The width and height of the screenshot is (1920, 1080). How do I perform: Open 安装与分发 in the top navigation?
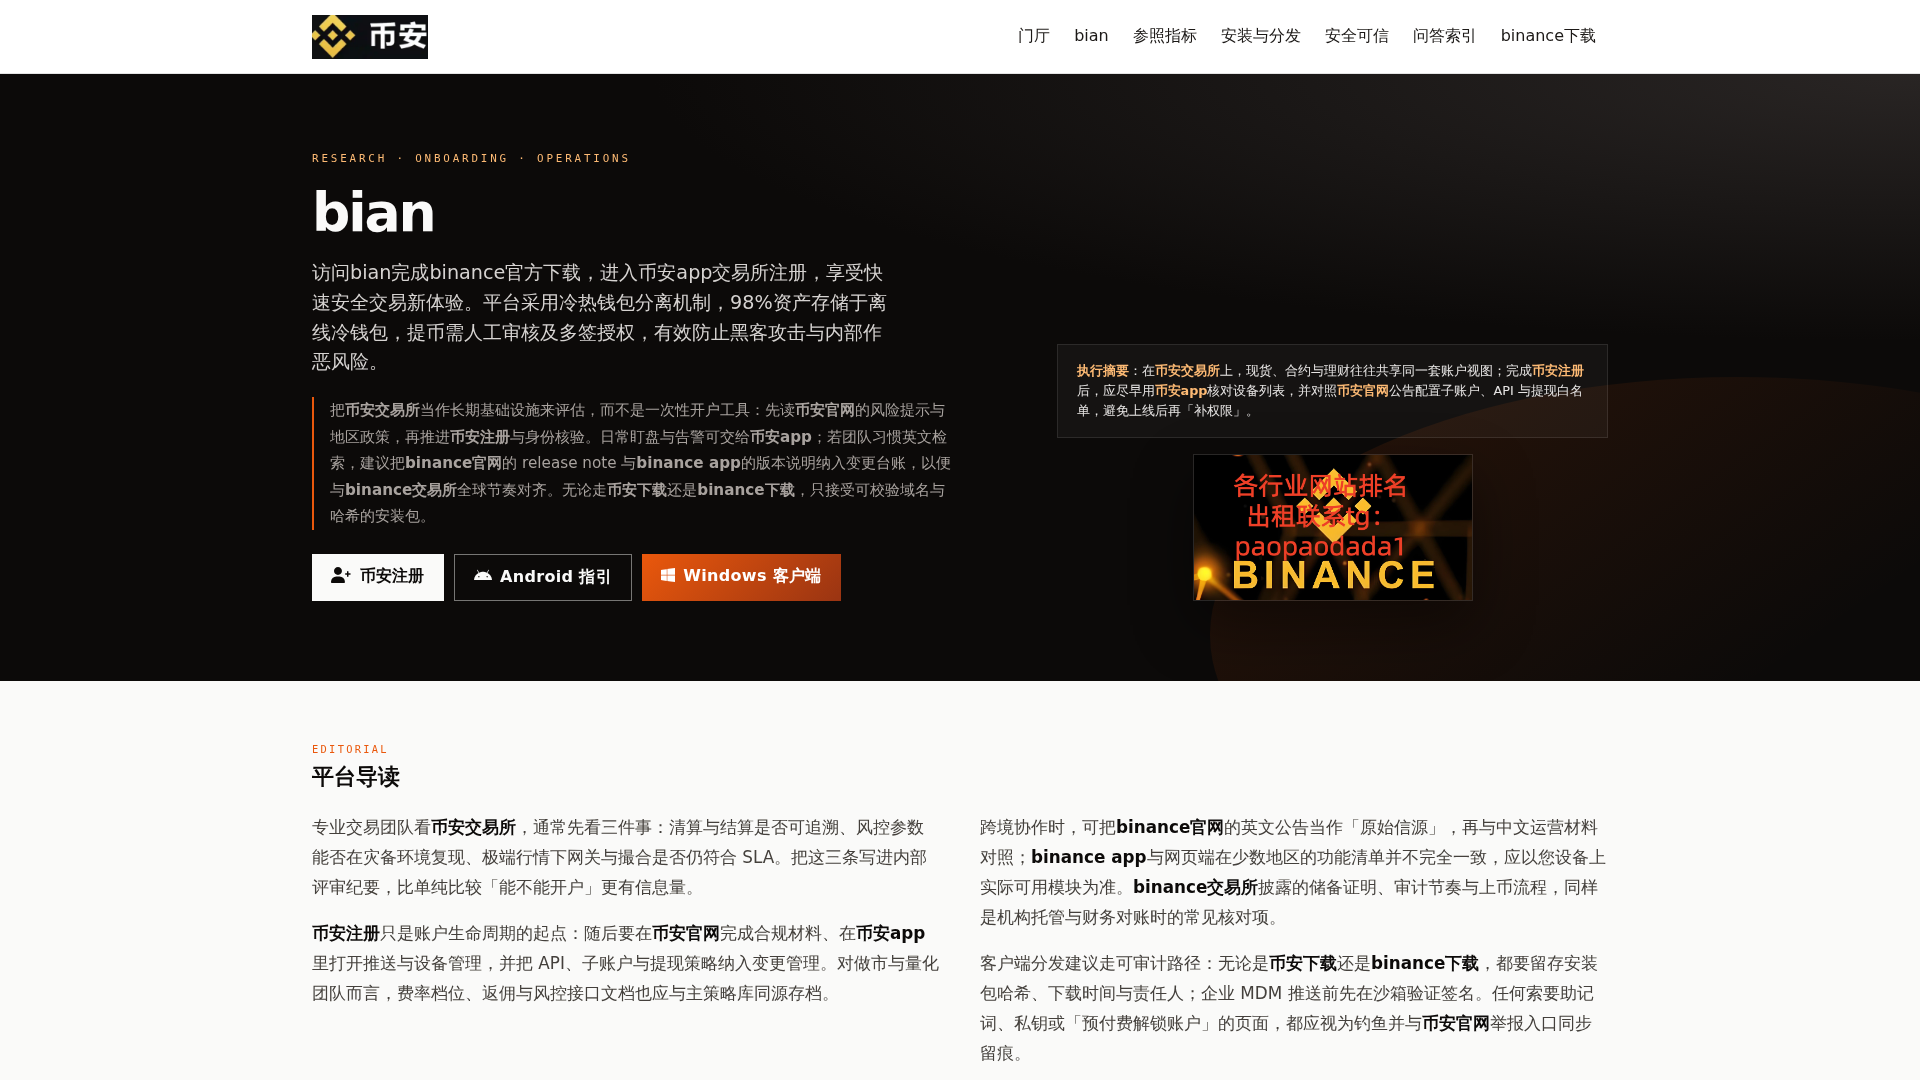(x=1260, y=36)
